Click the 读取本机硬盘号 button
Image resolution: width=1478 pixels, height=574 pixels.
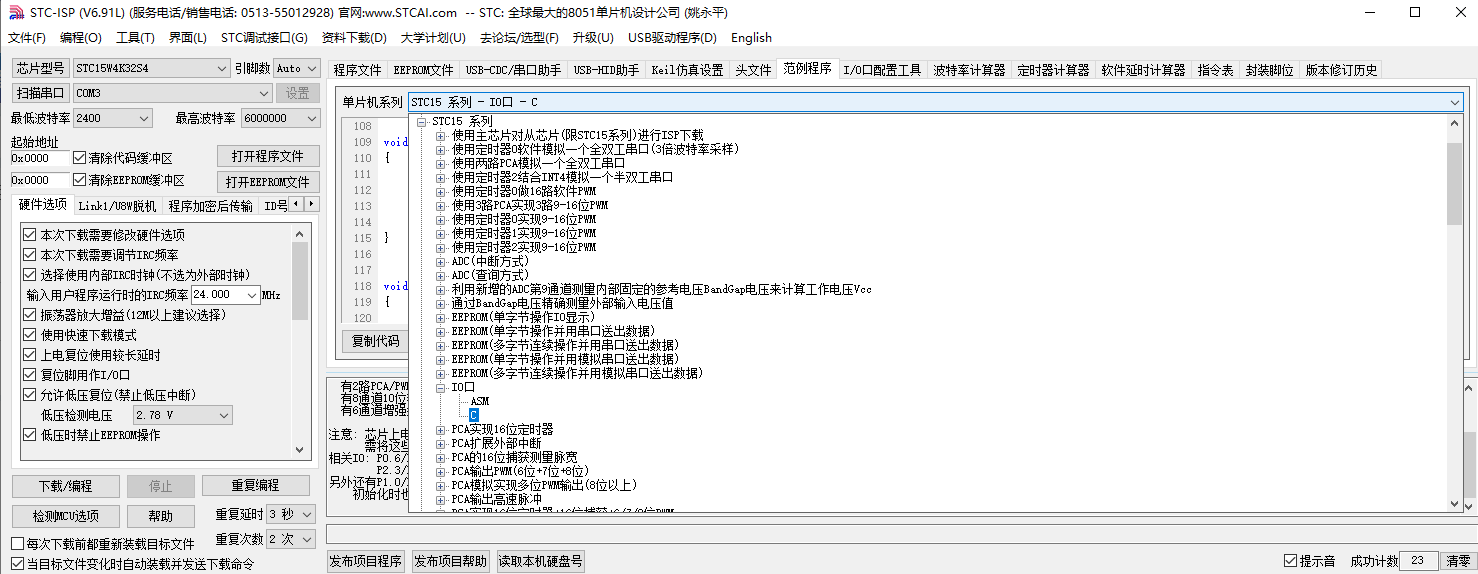(540, 561)
